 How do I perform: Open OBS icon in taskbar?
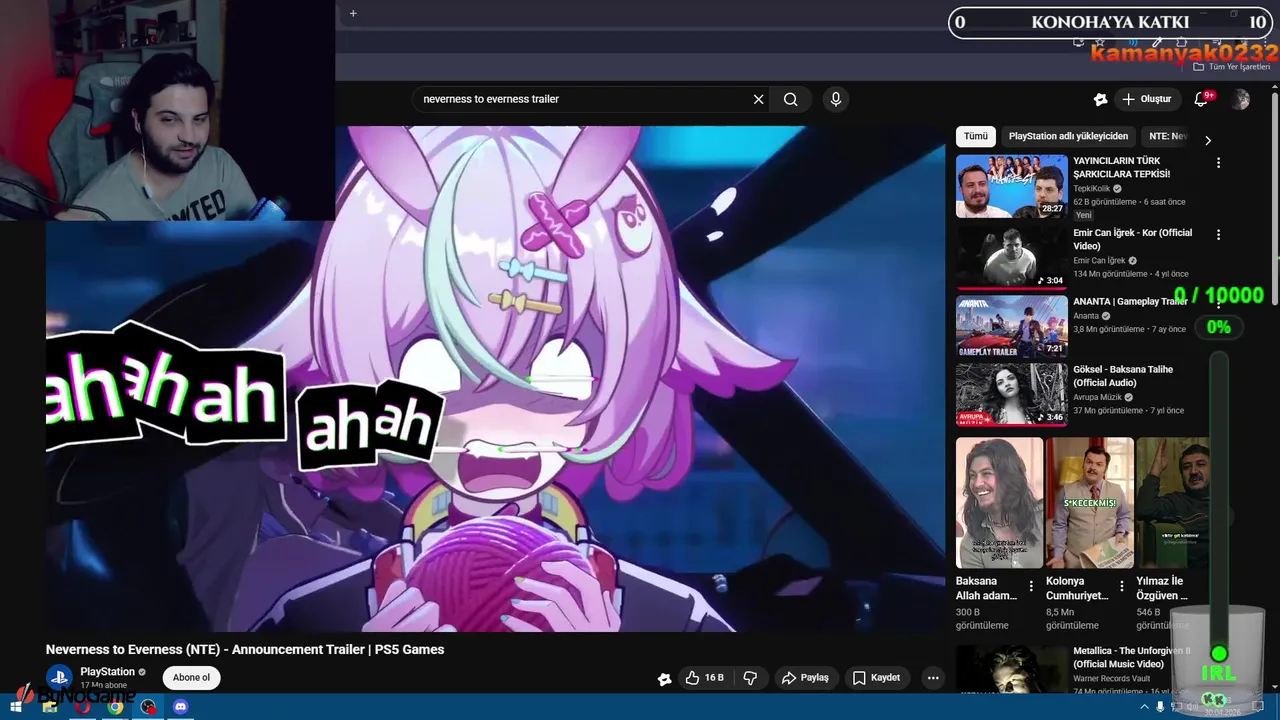[x=148, y=707]
